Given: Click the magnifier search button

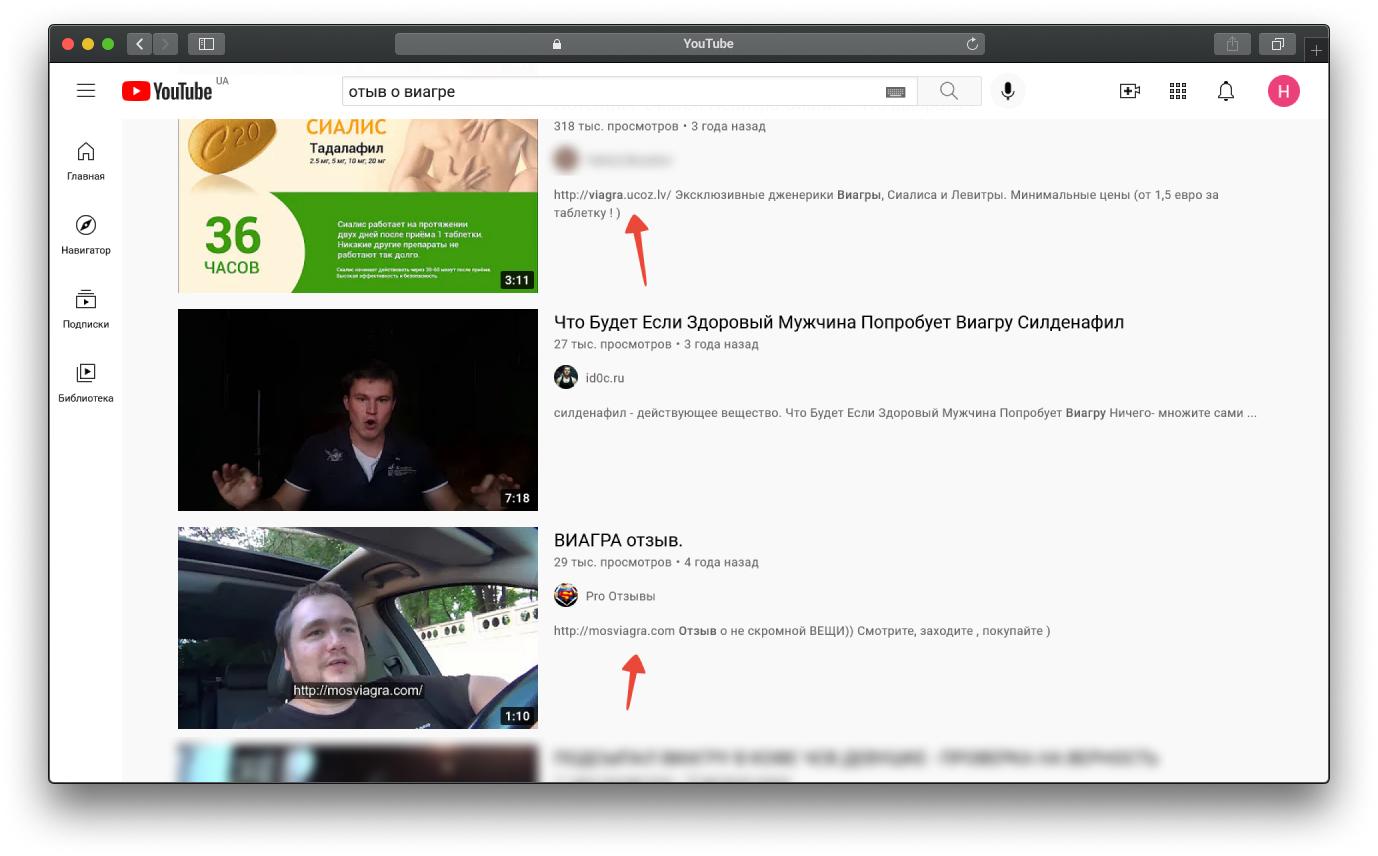Looking at the screenshot, I should (x=949, y=91).
